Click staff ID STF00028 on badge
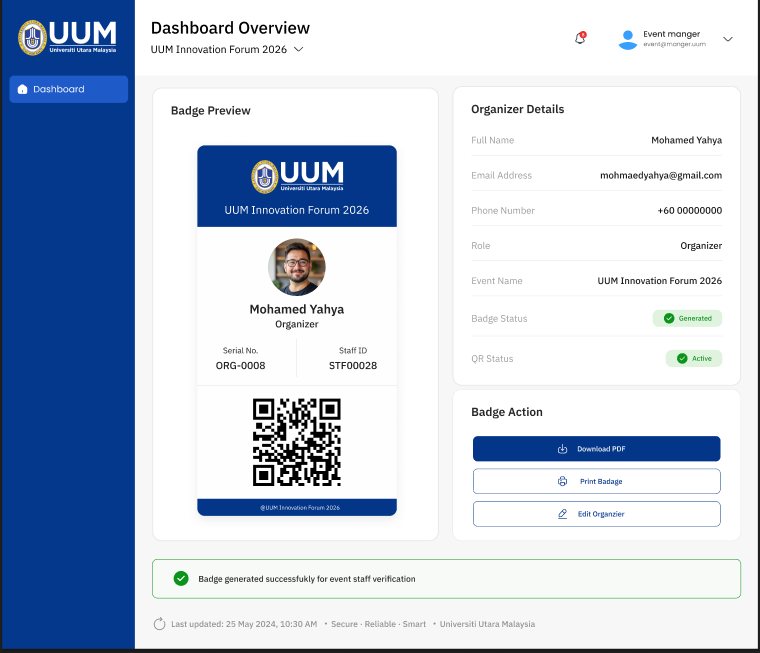Viewport: 760px width, 653px height. point(353,366)
